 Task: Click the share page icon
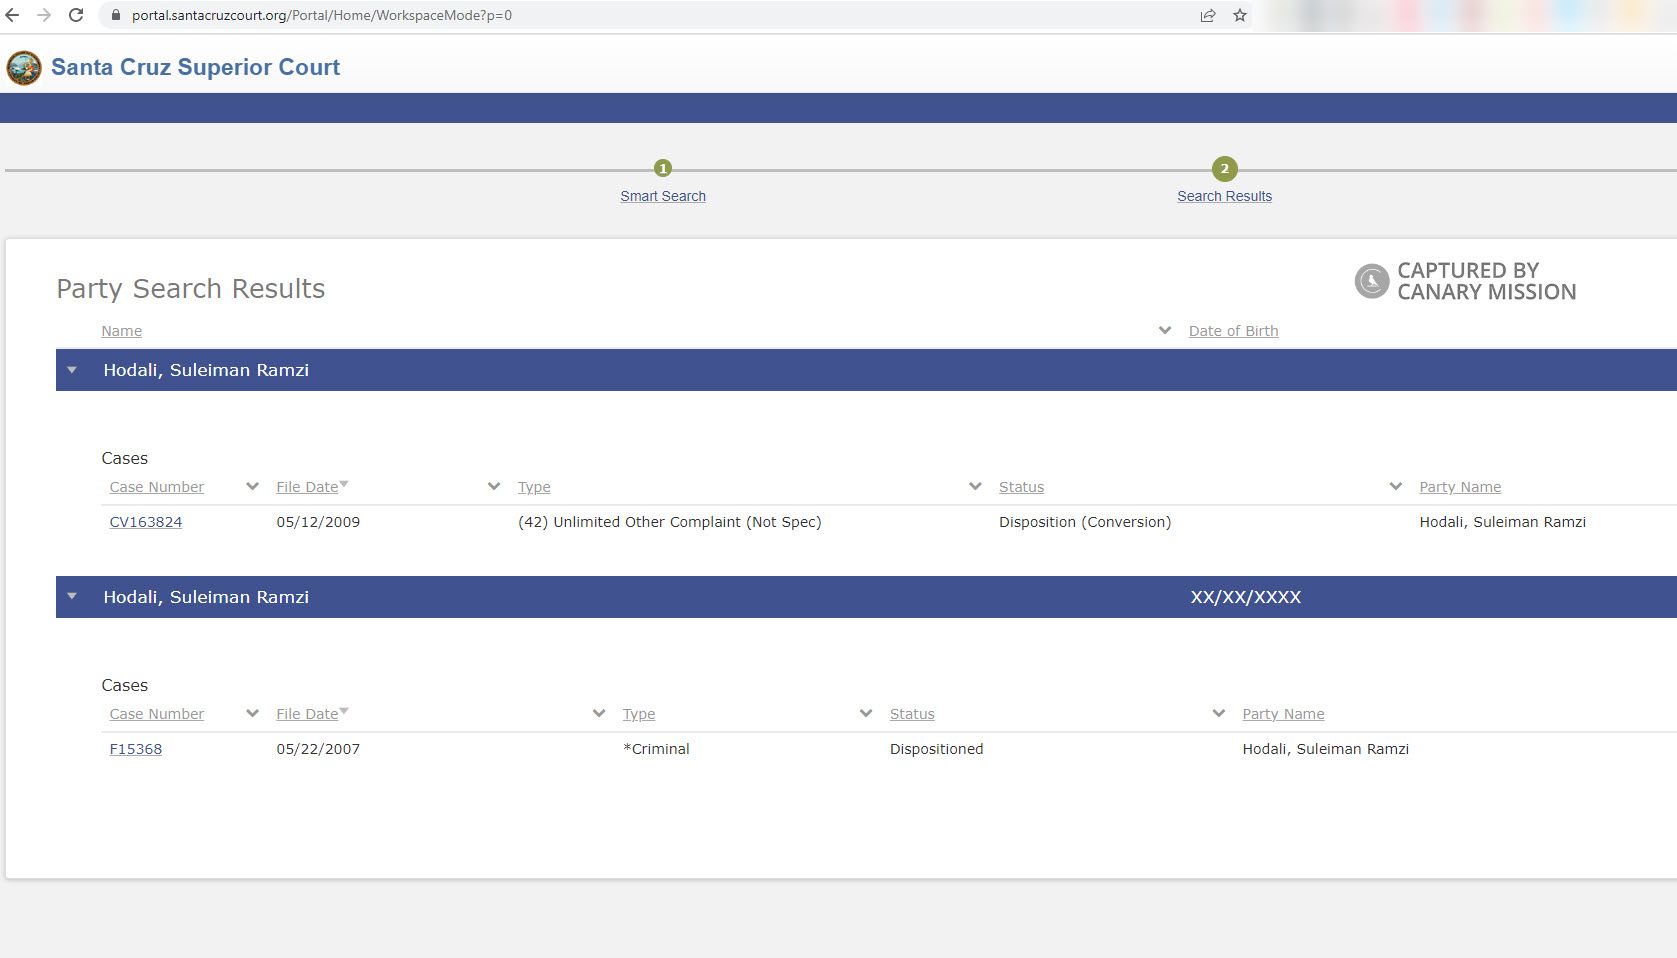(1208, 15)
